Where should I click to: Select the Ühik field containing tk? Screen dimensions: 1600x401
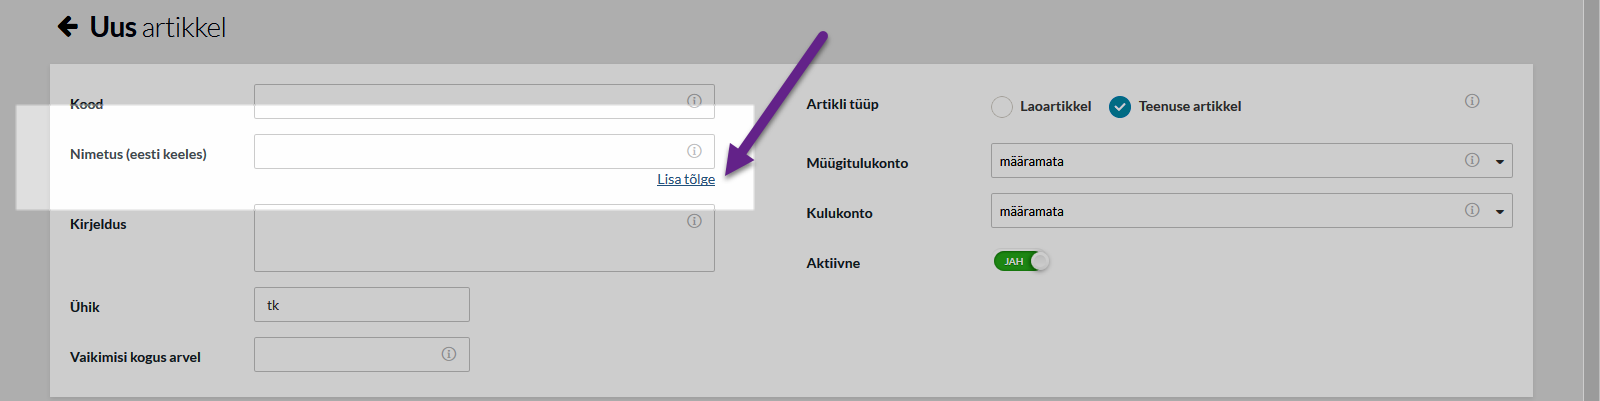click(x=362, y=305)
